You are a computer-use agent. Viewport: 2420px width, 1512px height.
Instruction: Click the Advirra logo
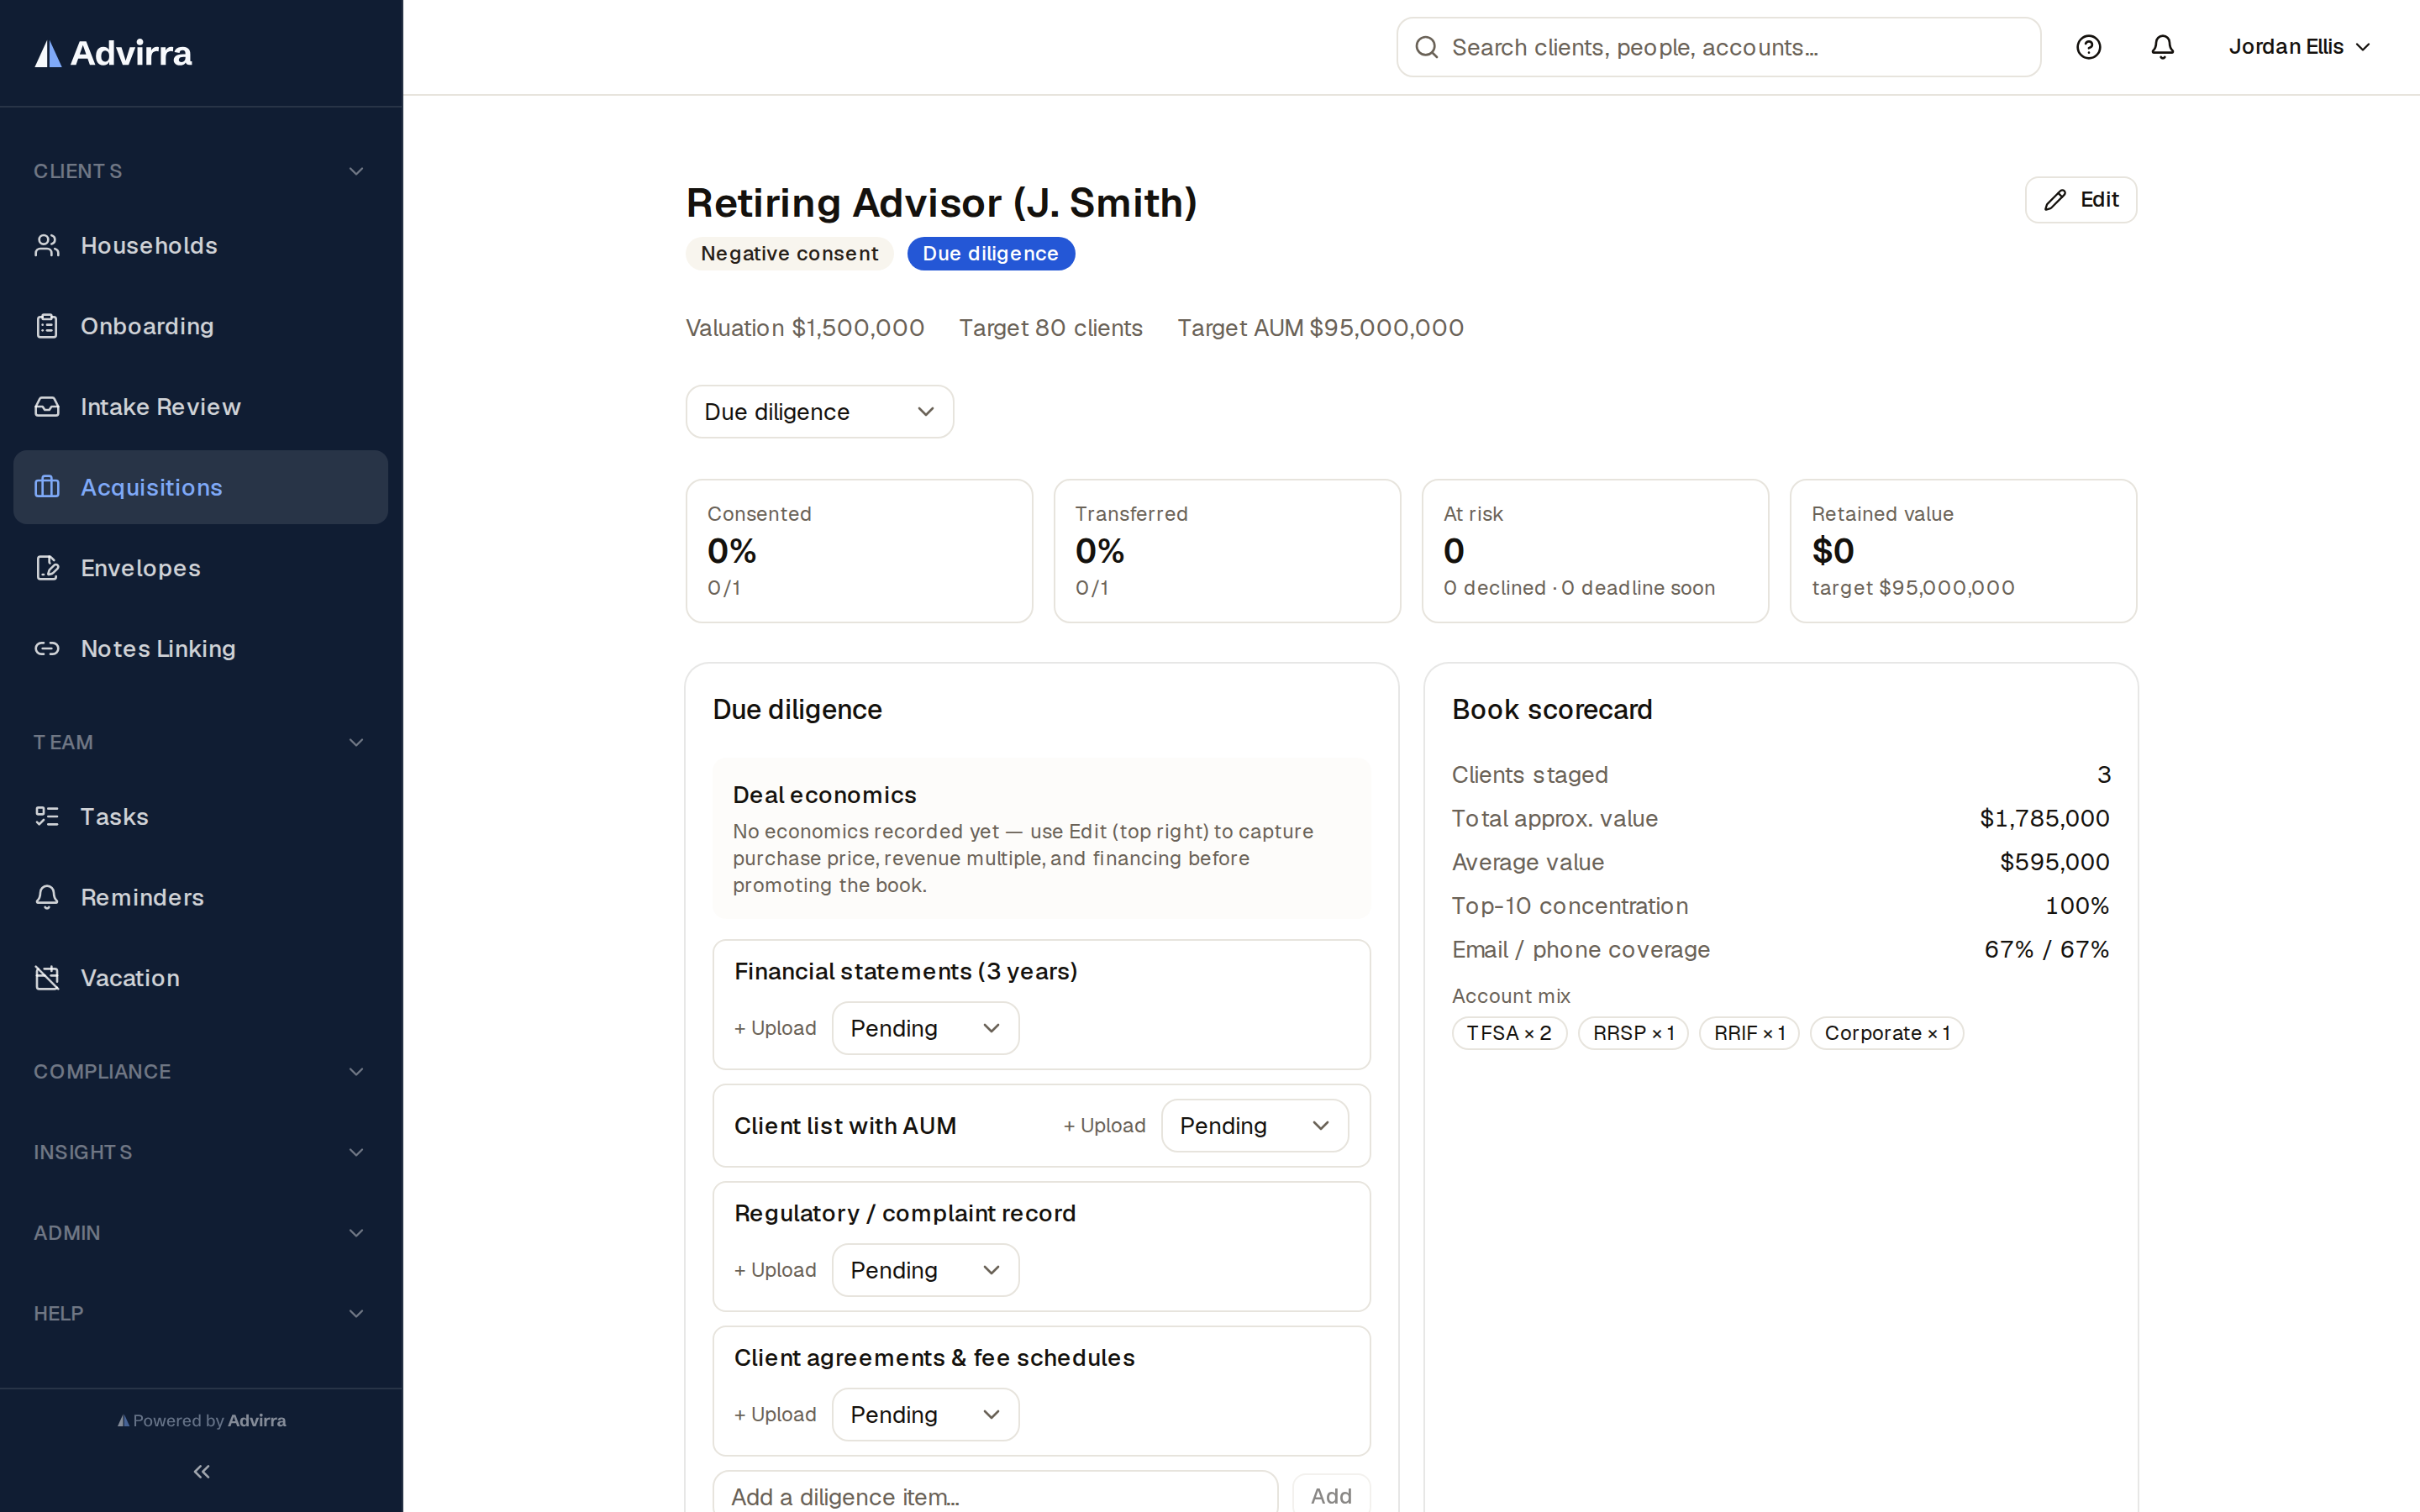113,53
